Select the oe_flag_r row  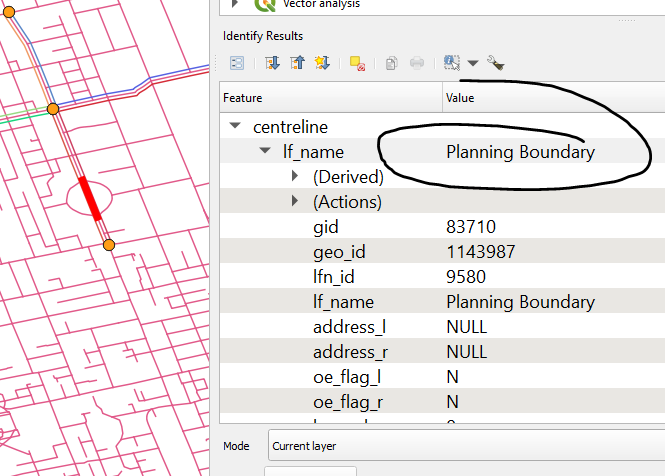442,402
